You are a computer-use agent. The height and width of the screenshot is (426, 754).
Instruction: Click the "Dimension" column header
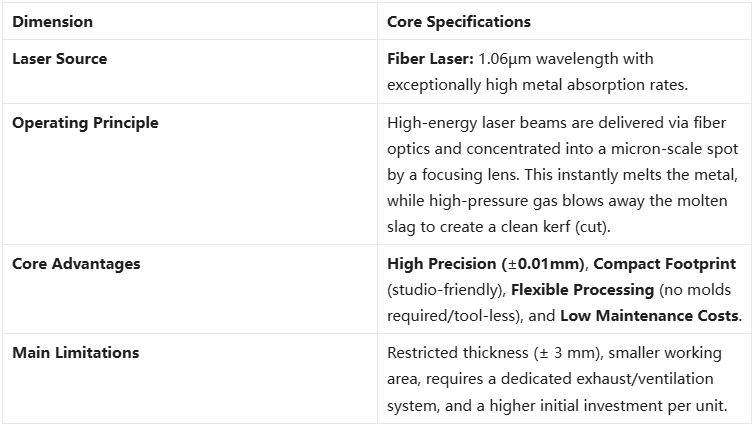click(x=52, y=21)
